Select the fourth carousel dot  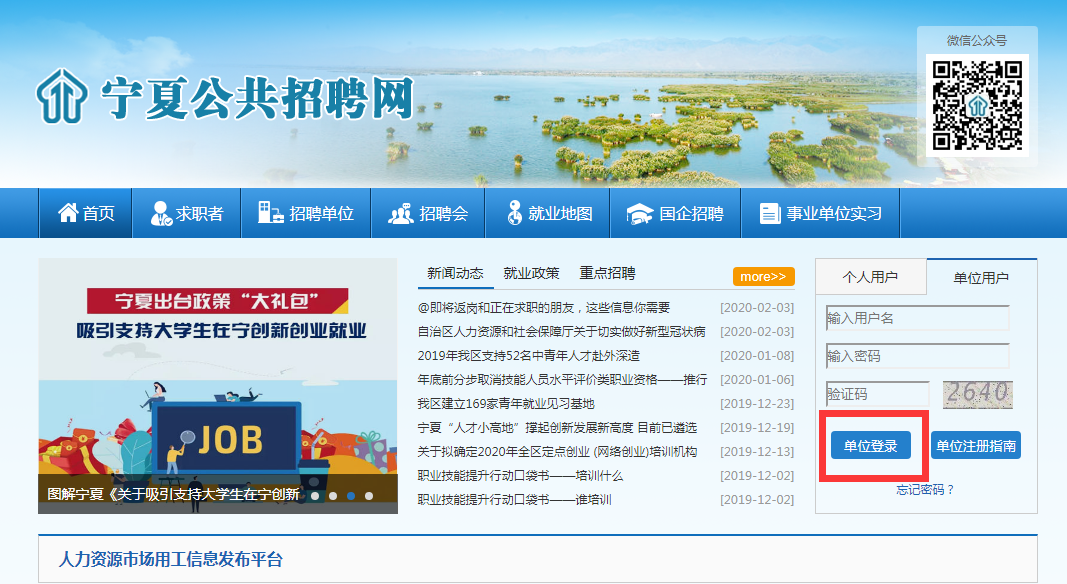pyautogui.click(x=369, y=496)
